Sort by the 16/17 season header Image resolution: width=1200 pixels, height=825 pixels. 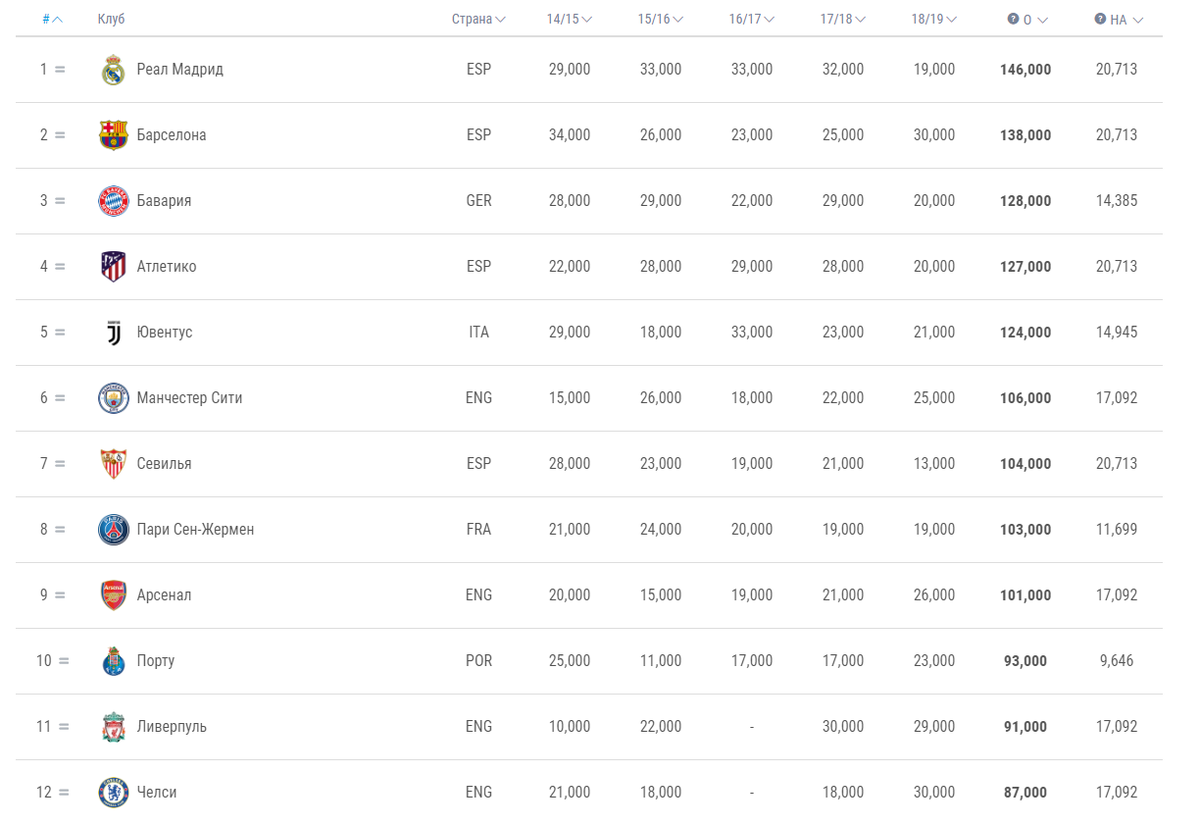(x=752, y=19)
